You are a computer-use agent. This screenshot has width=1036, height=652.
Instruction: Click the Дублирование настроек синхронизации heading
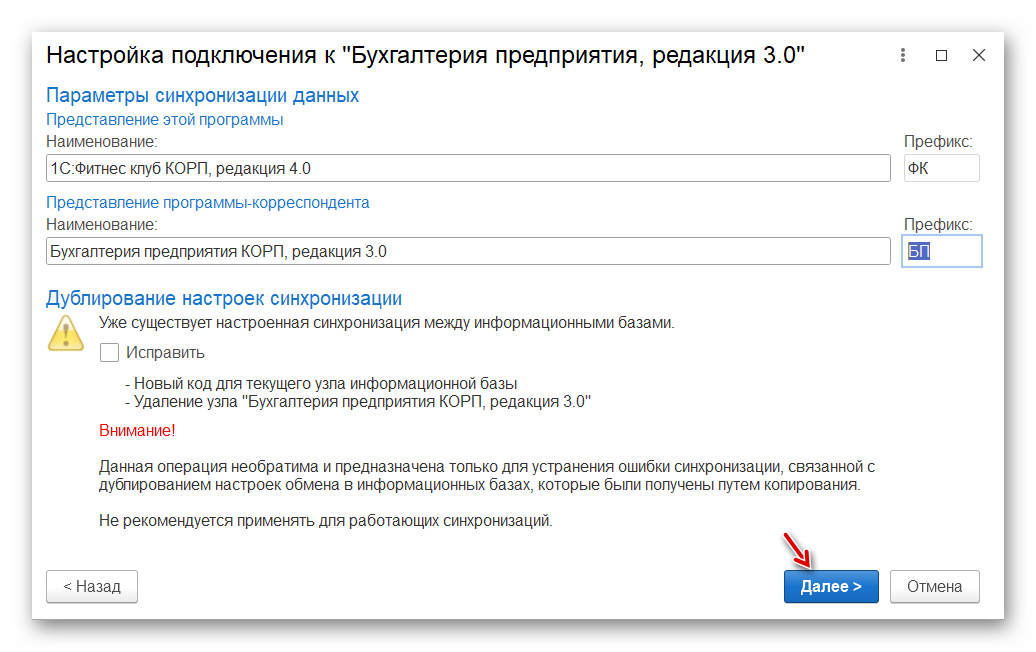point(224,299)
